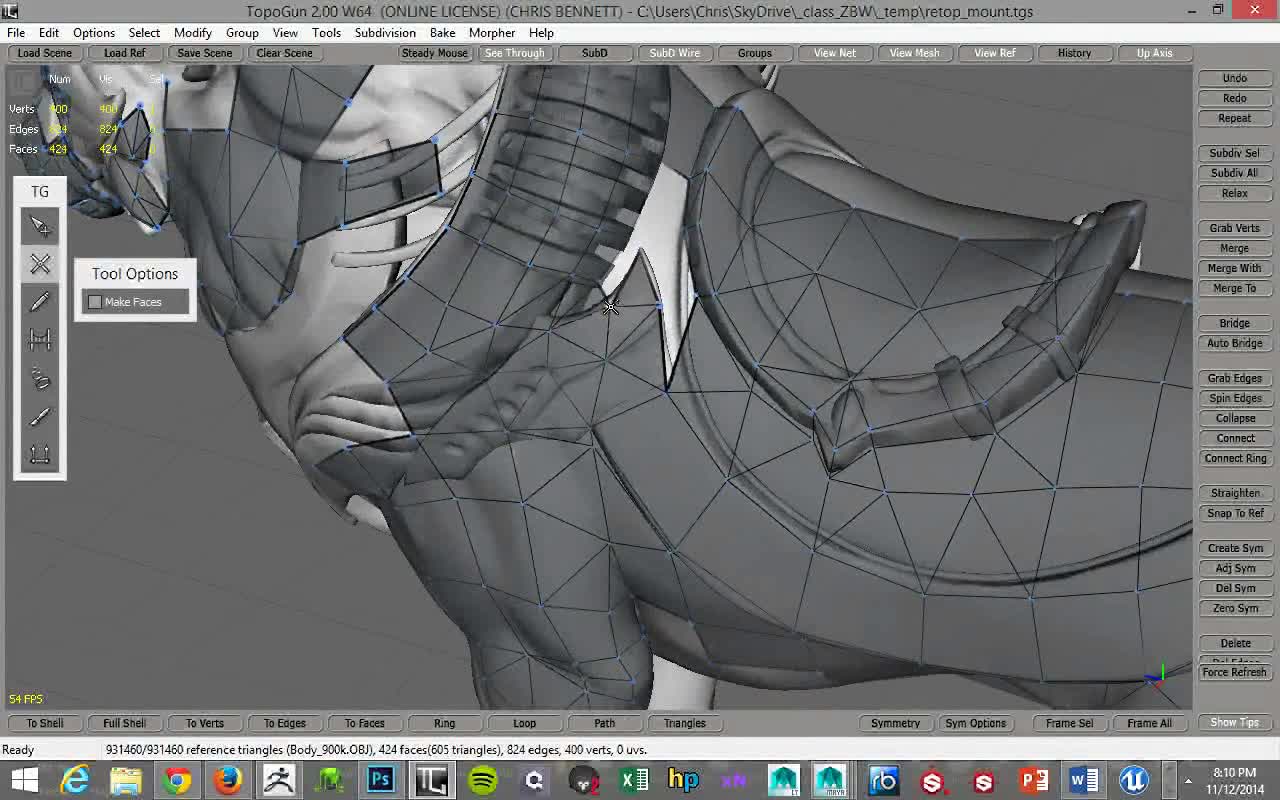Click the Snap To Ref button

point(1235,513)
